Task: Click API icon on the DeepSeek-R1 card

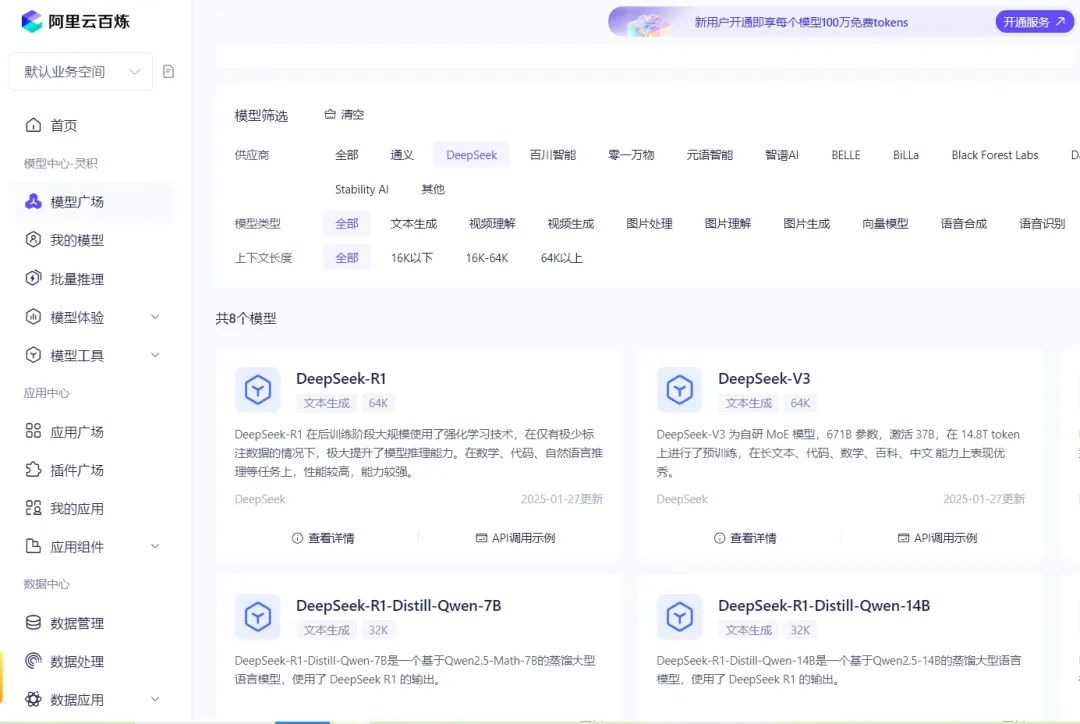Action: point(481,538)
